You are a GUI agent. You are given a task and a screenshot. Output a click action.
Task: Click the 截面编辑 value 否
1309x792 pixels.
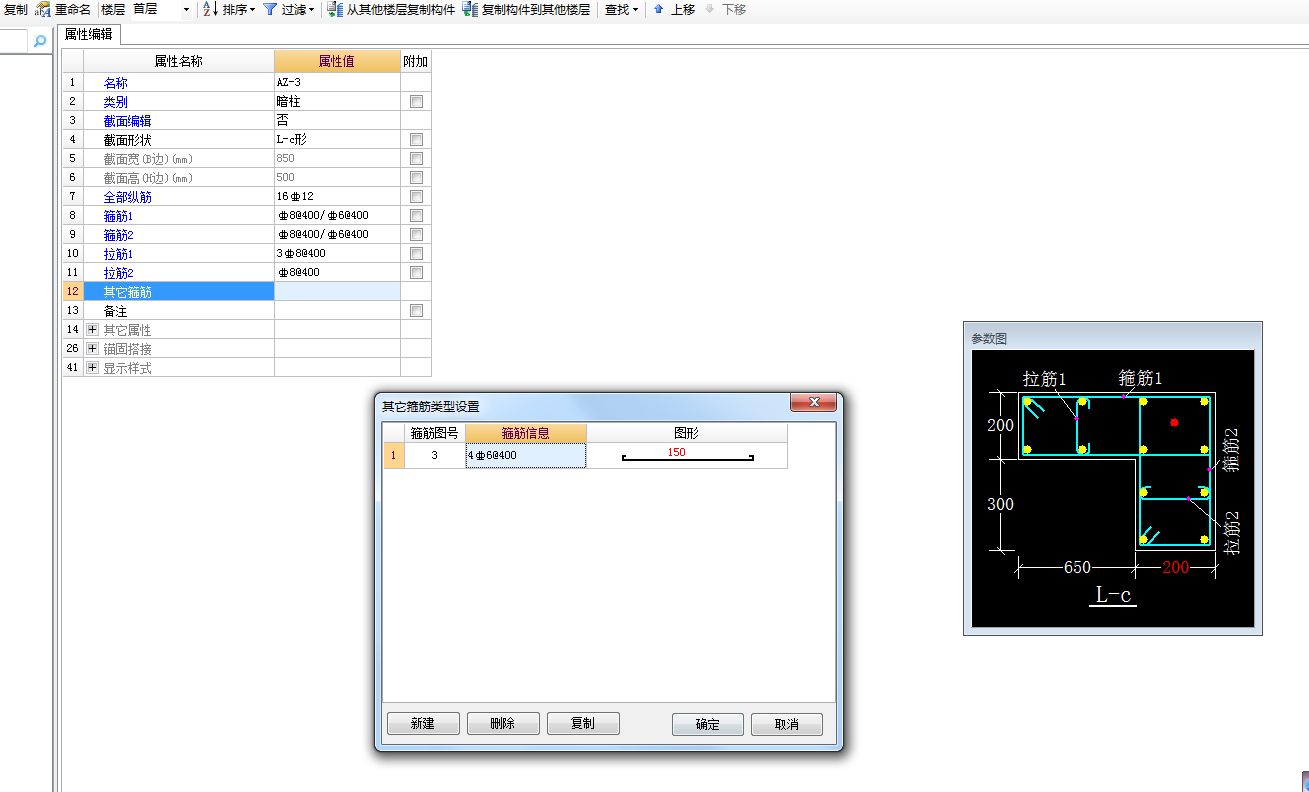[337, 121]
